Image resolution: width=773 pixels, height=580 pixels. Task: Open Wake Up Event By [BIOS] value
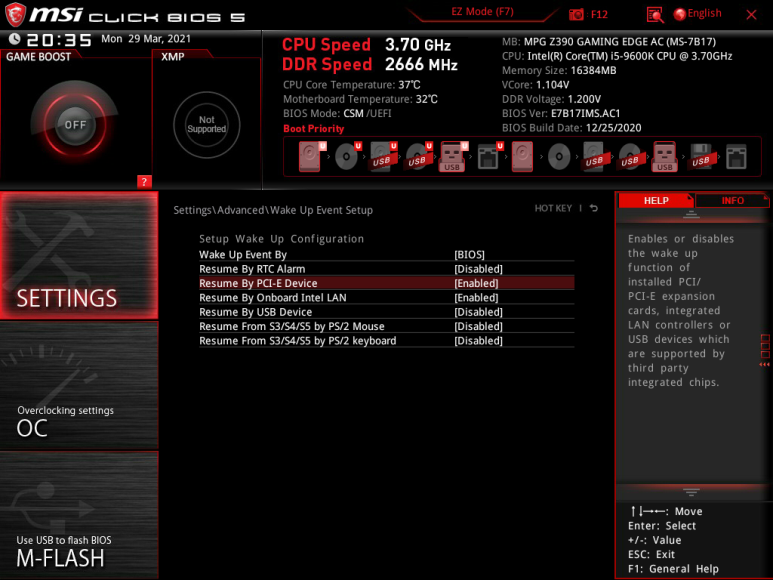click(469, 255)
